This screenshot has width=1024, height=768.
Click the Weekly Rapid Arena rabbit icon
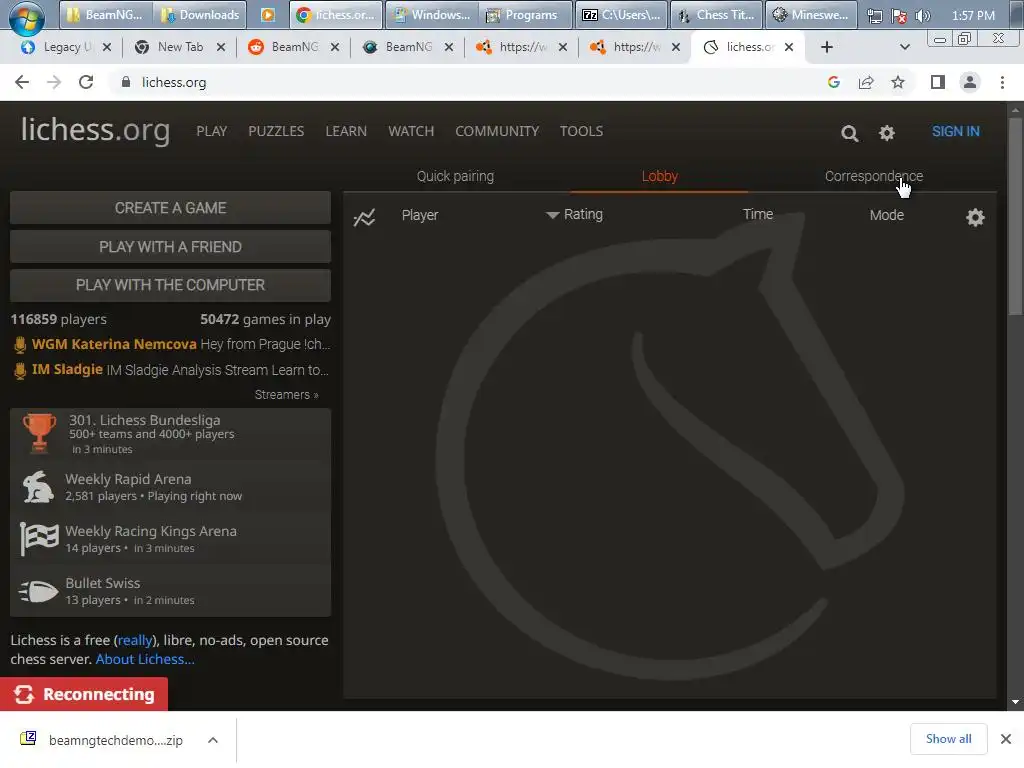pyautogui.click(x=39, y=487)
